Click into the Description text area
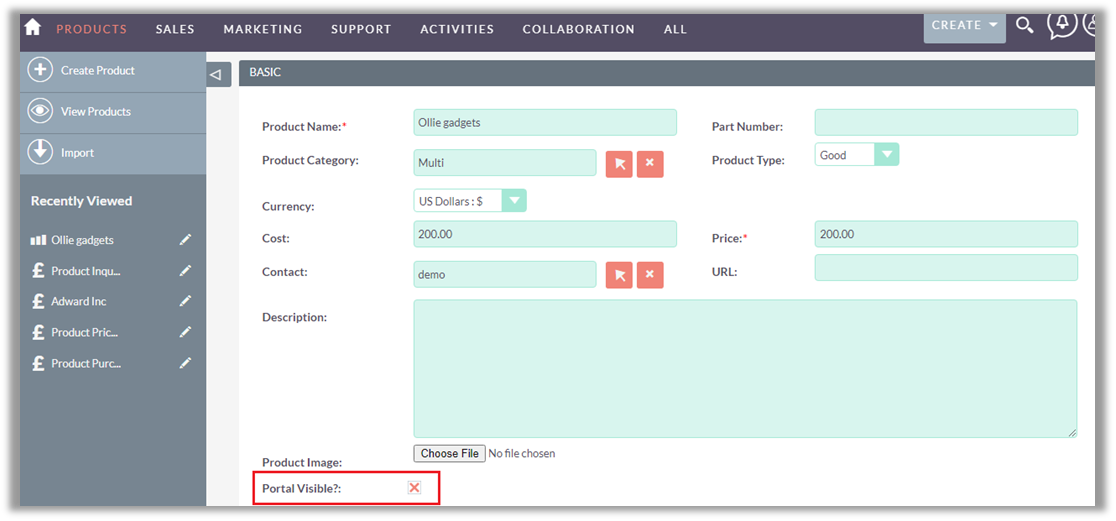1116x521 pixels. pos(745,368)
